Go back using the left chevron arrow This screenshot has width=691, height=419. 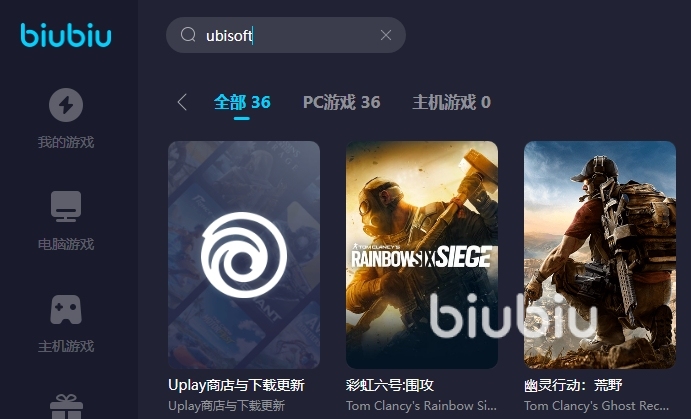(182, 102)
